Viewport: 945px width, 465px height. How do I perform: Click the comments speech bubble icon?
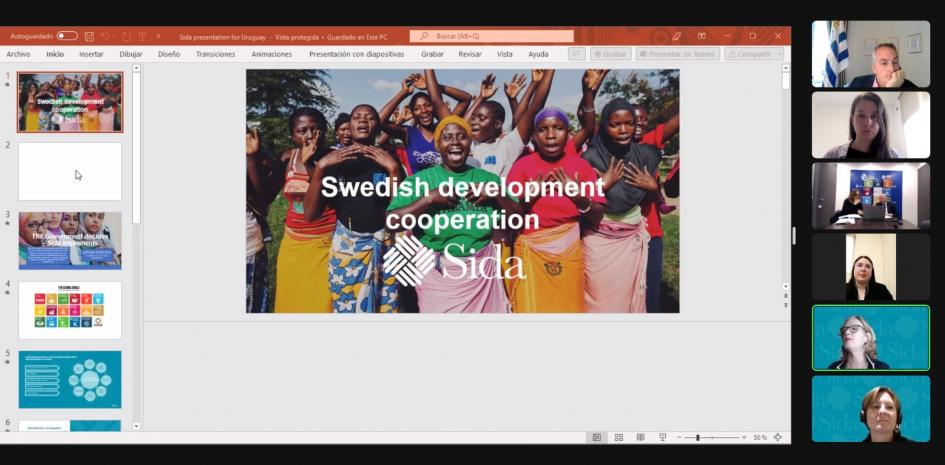(x=577, y=54)
